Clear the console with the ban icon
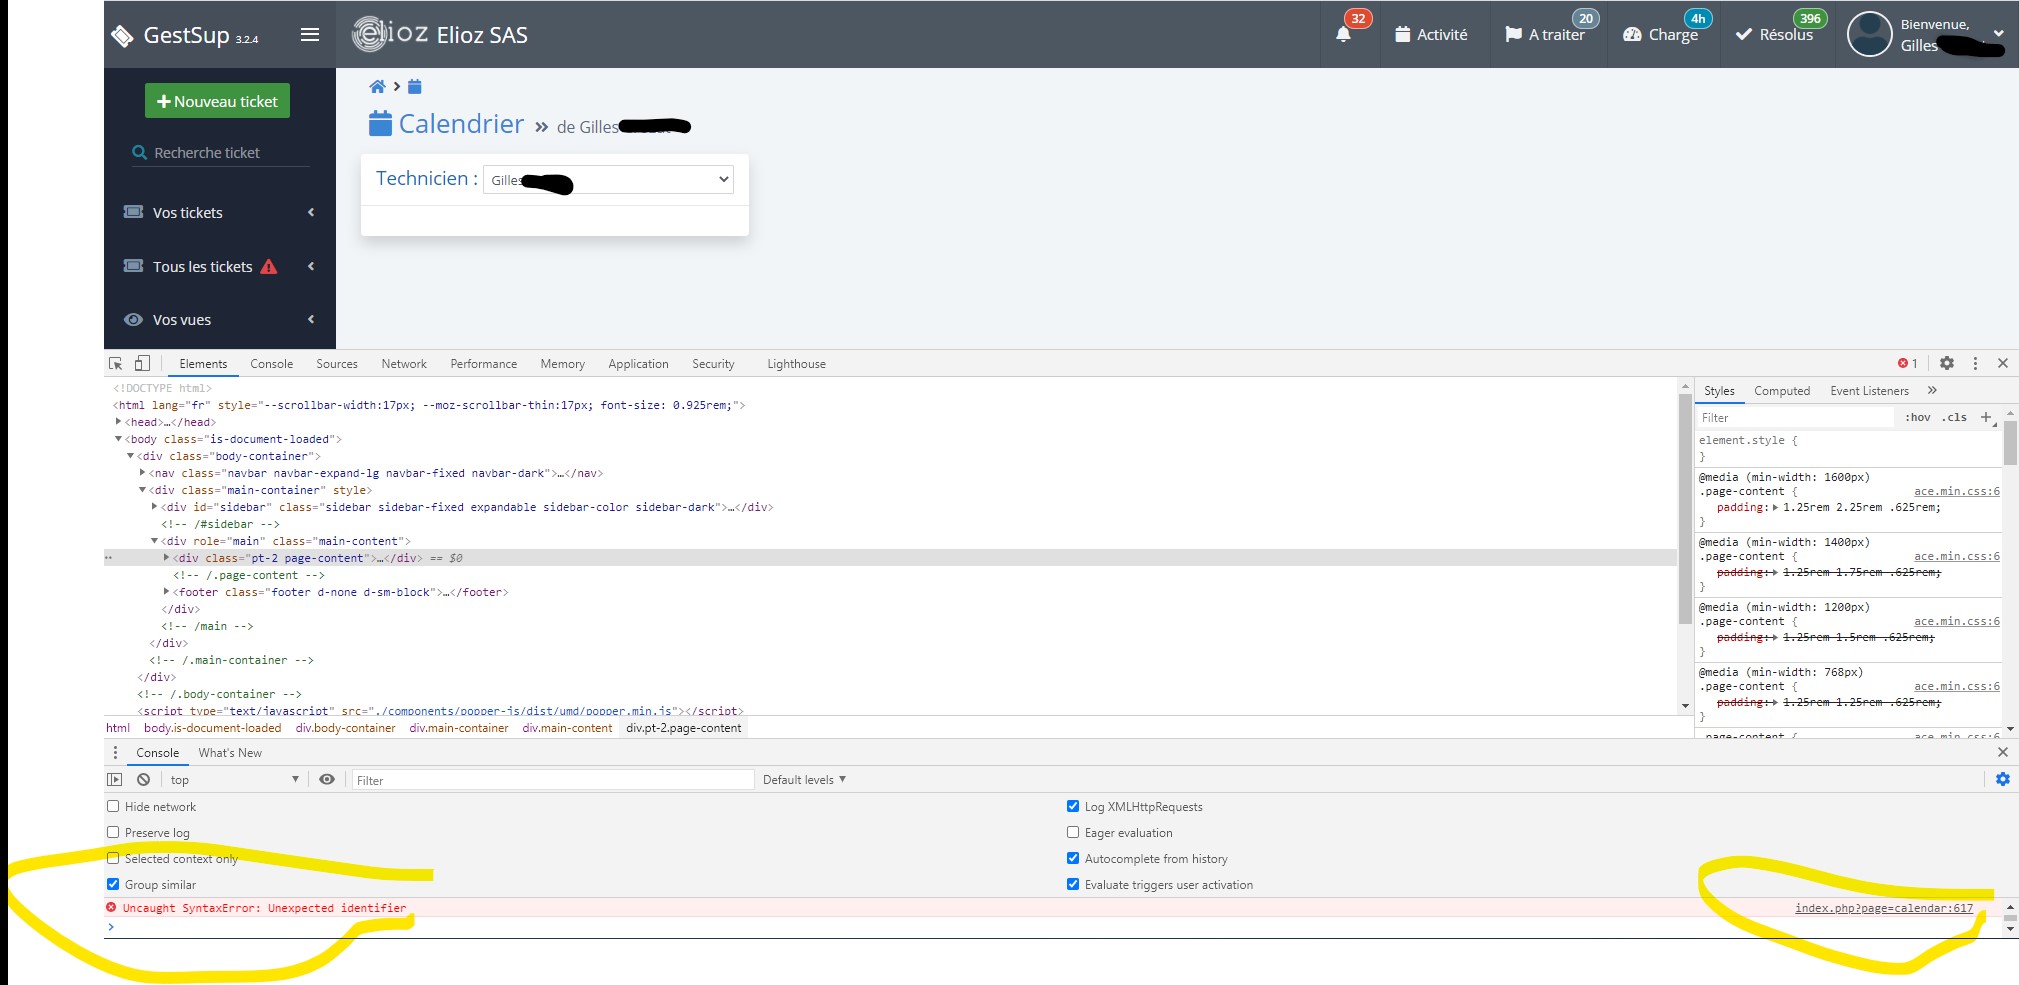 point(144,779)
